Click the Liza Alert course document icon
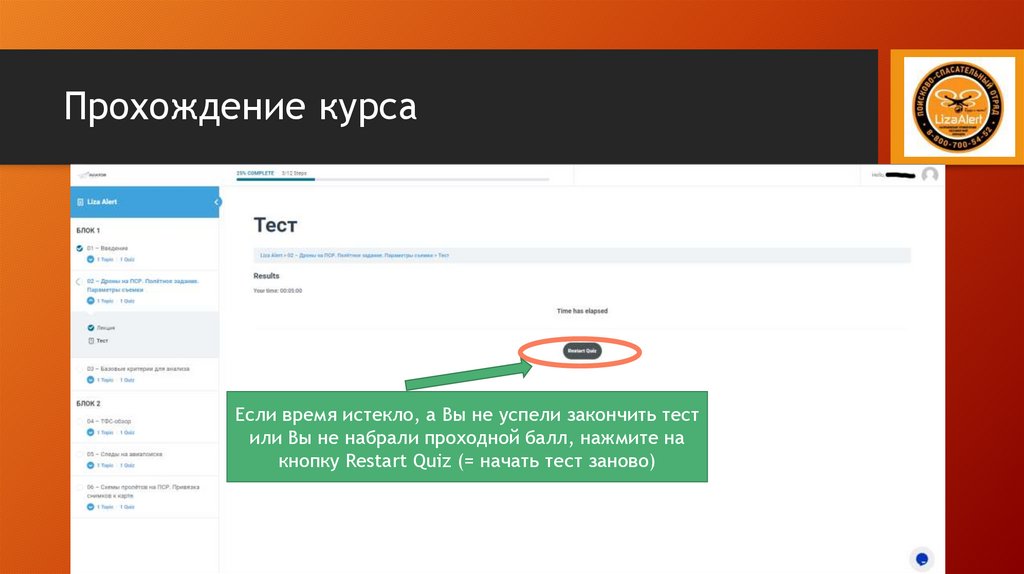The image size is (1024, 574). [x=80, y=202]
